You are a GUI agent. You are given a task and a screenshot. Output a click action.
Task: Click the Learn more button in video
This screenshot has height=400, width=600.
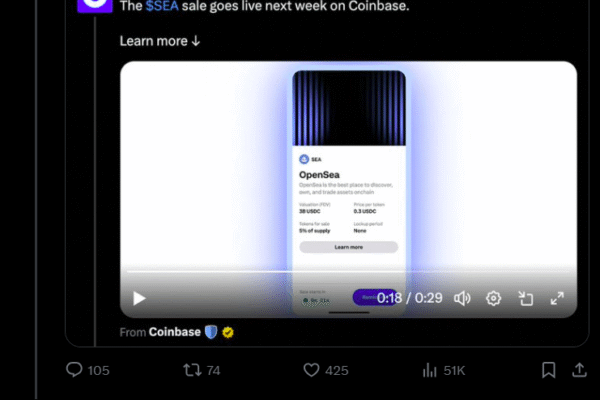click(x=349, y=247)
